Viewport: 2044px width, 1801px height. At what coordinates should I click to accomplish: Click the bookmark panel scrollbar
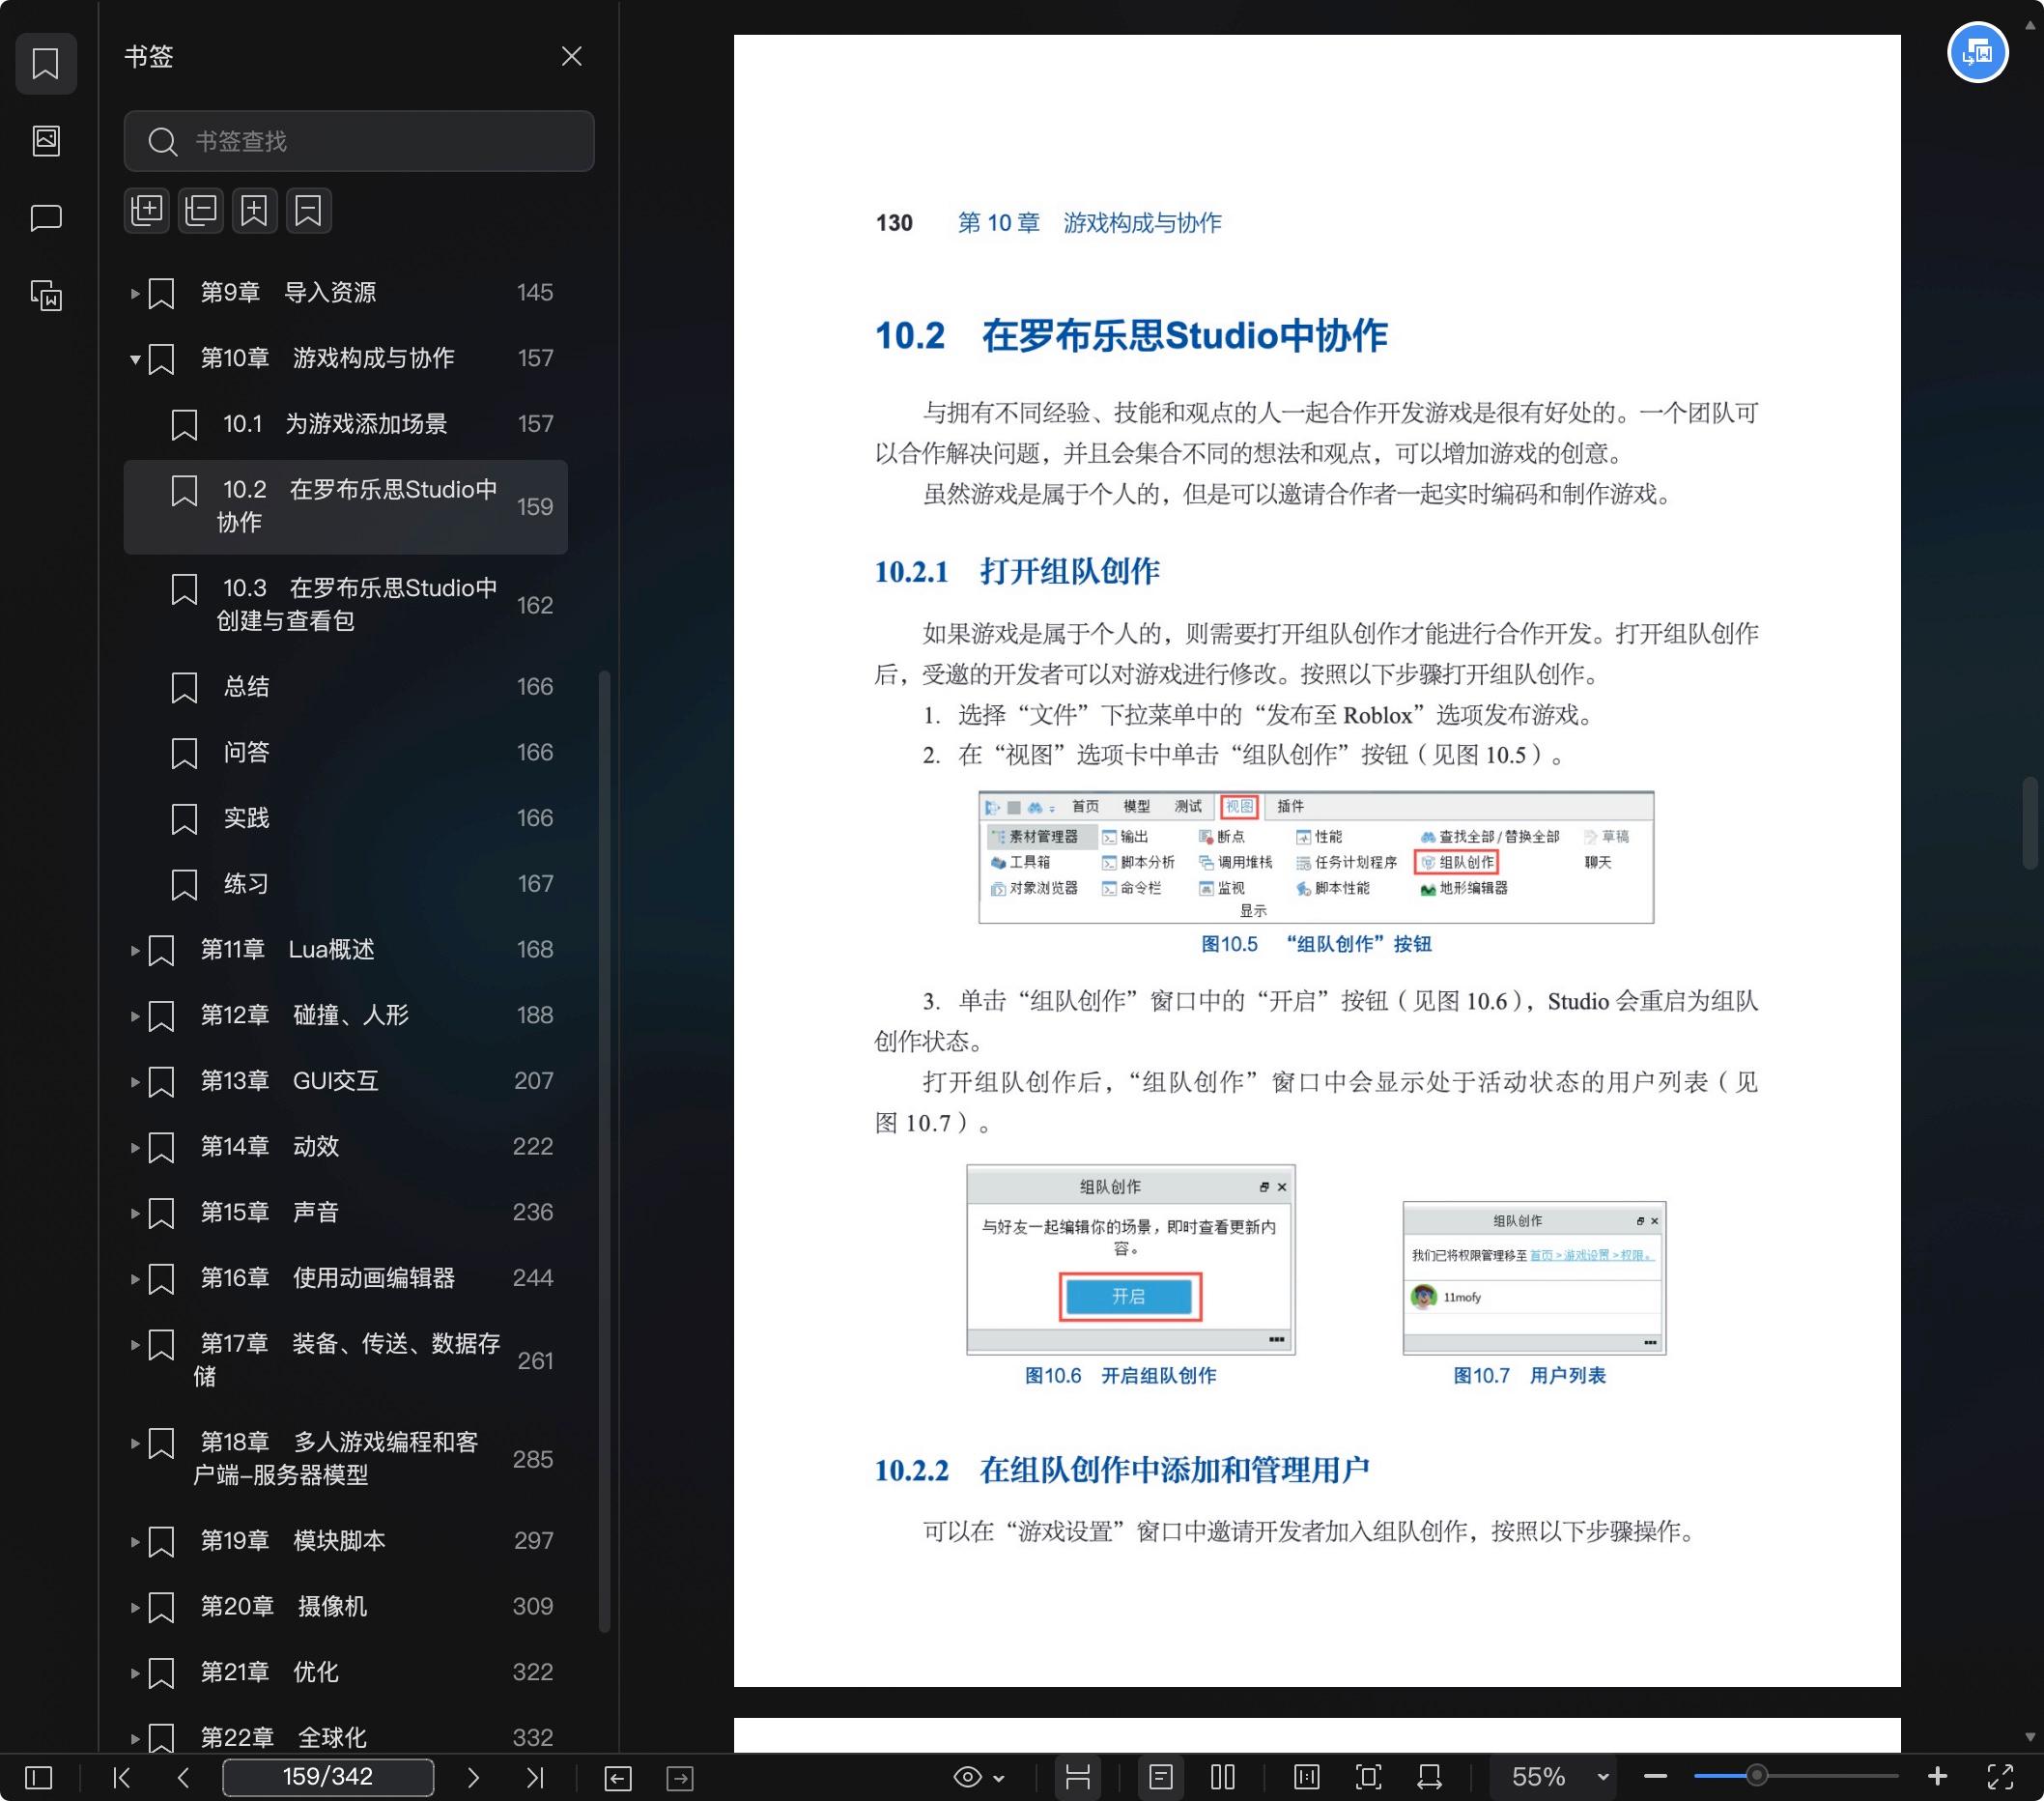[604, 1151]
